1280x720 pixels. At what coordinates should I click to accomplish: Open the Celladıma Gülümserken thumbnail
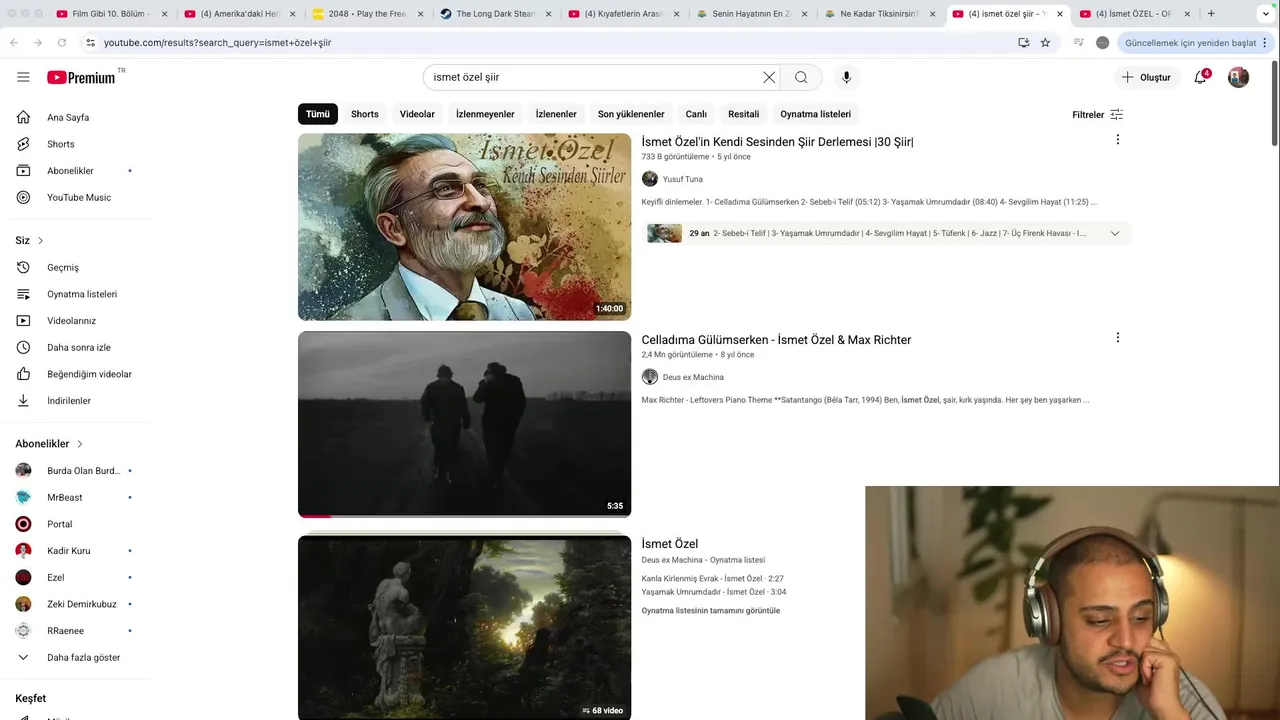464,424
